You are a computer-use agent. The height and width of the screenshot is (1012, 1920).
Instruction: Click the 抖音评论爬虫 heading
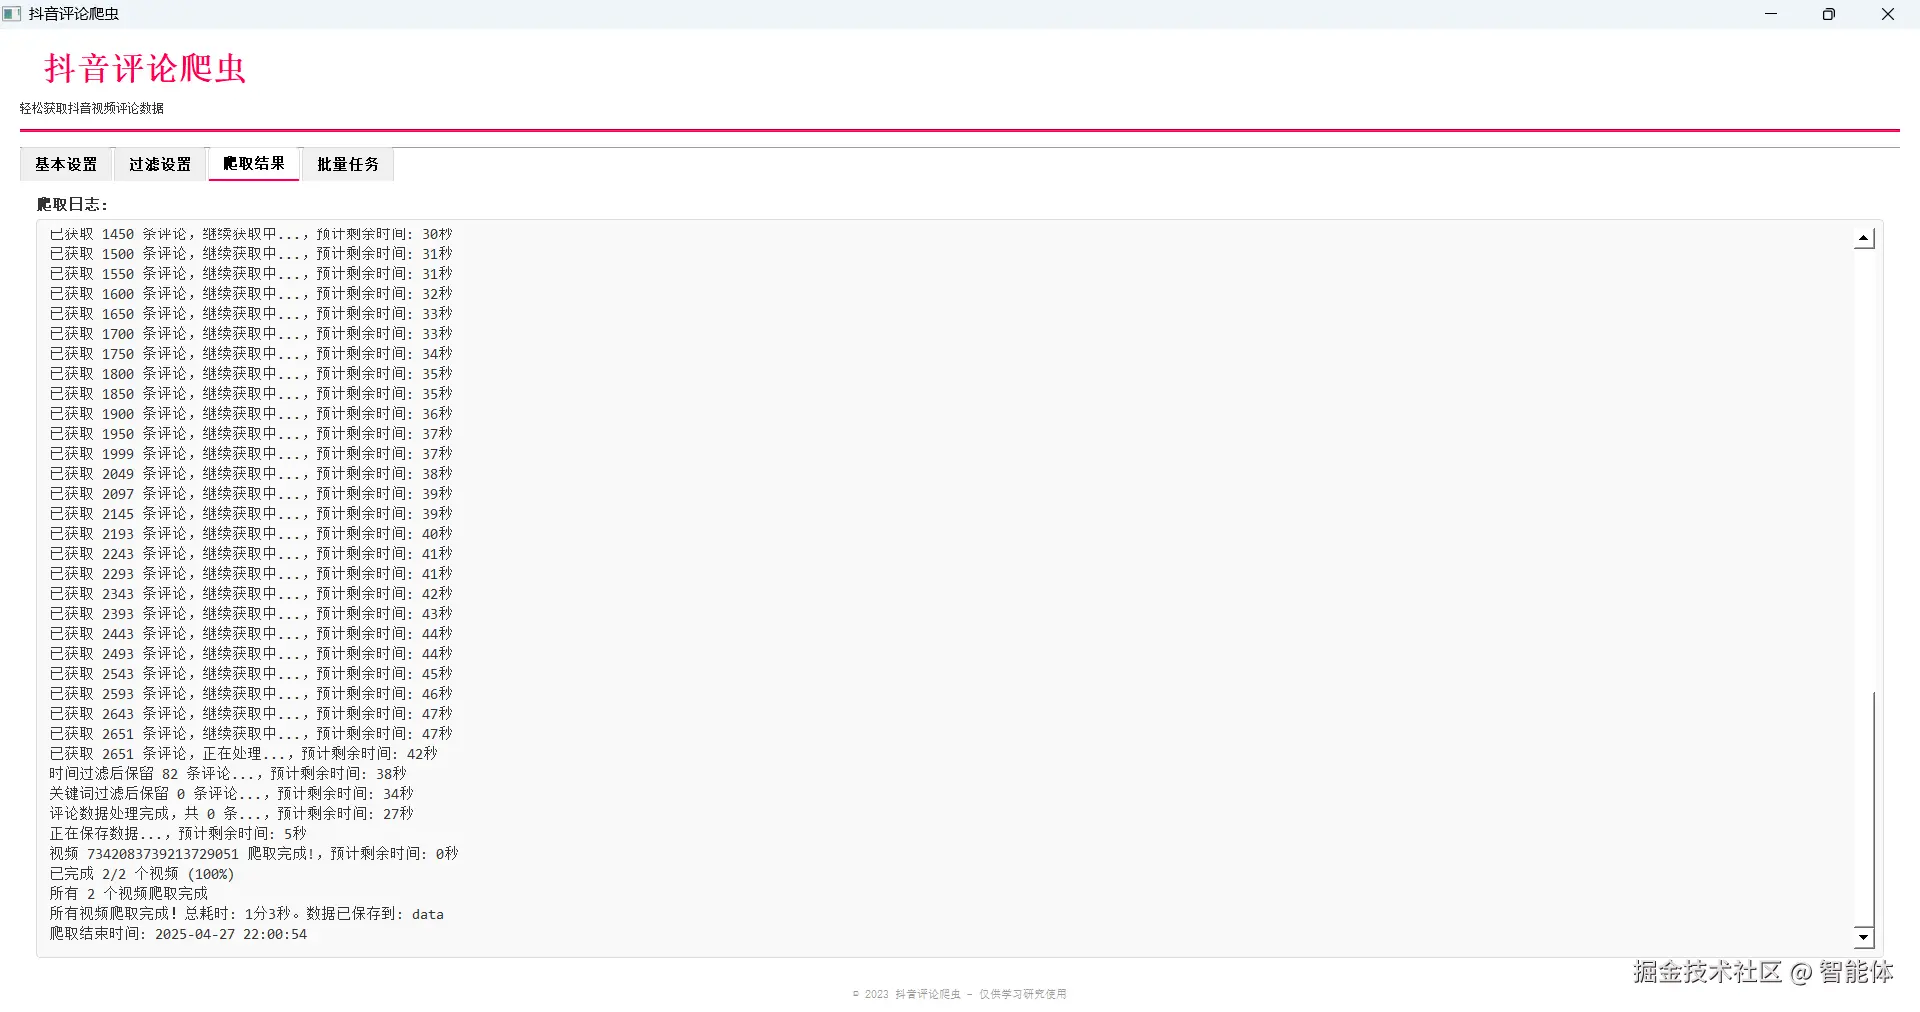145,68
